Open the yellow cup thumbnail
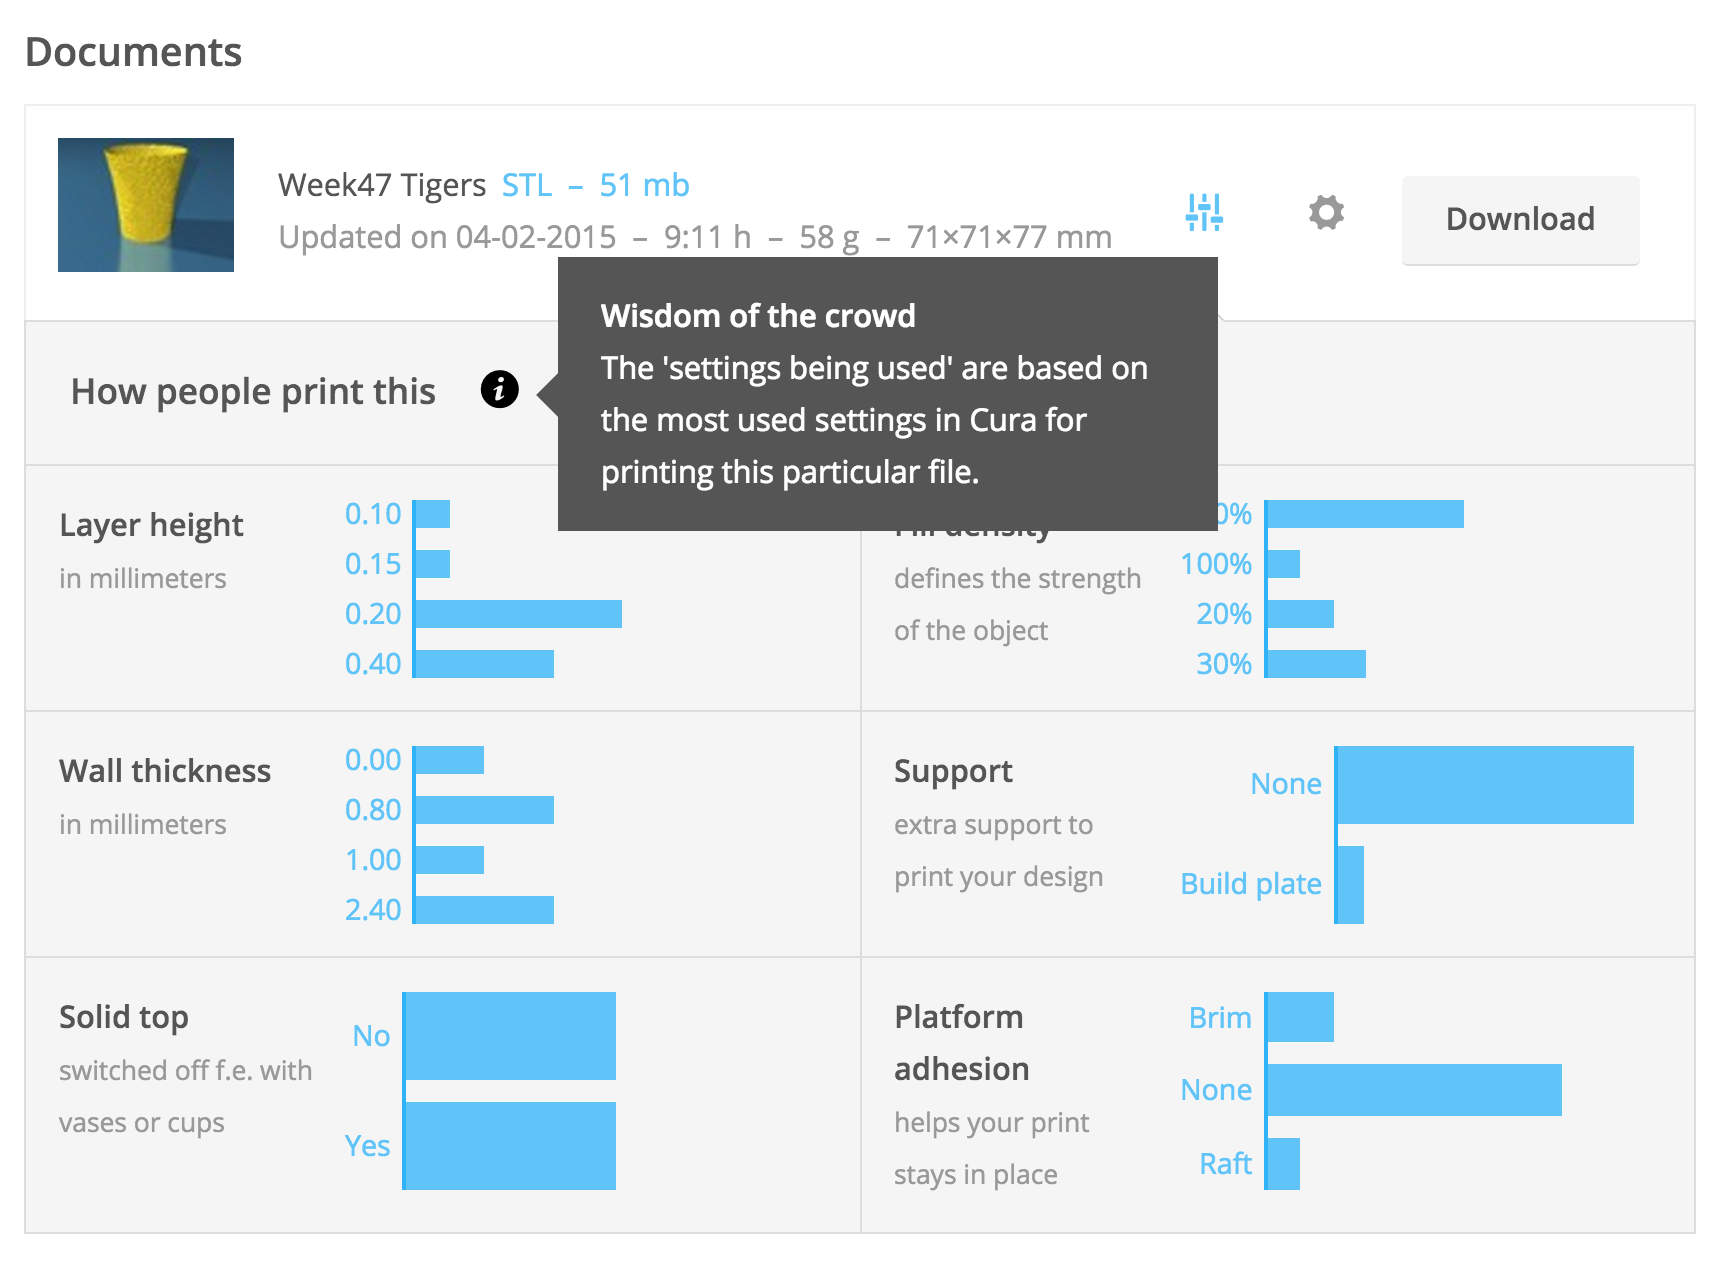Viewport: 1724px width, 1278px height. point(146,205)
